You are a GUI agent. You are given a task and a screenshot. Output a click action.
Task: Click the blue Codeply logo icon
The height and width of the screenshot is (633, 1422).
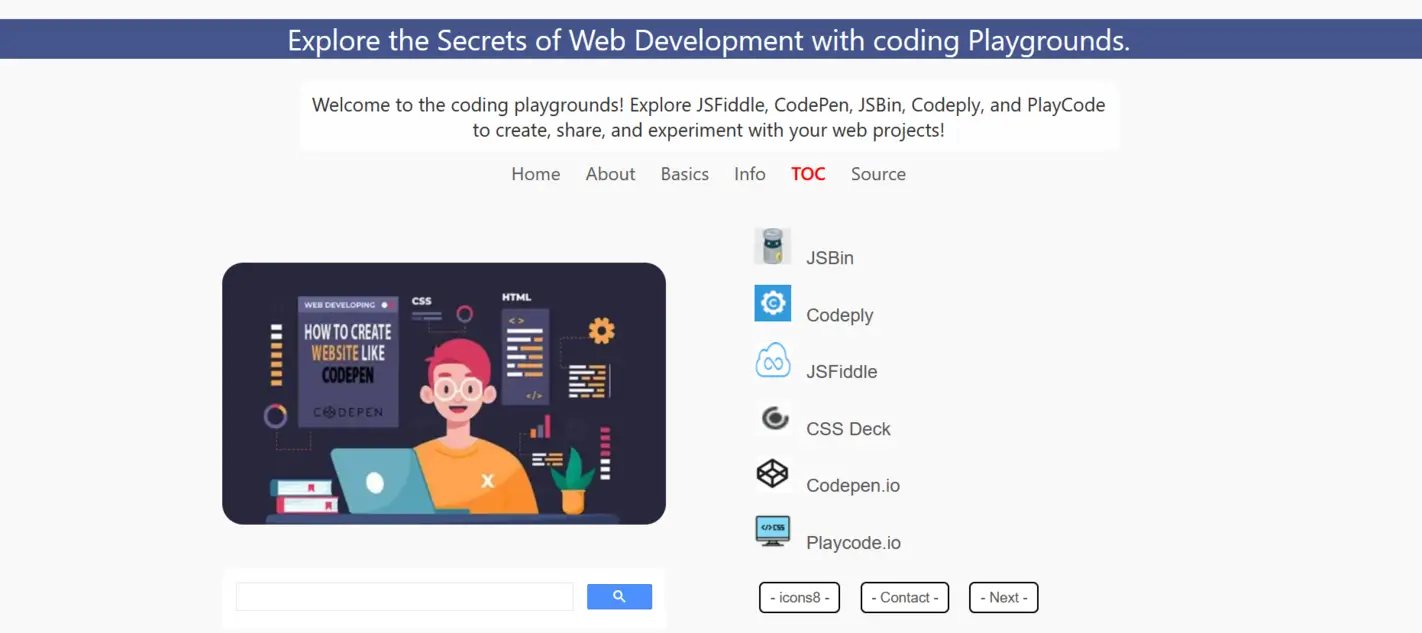coord(772,303)
